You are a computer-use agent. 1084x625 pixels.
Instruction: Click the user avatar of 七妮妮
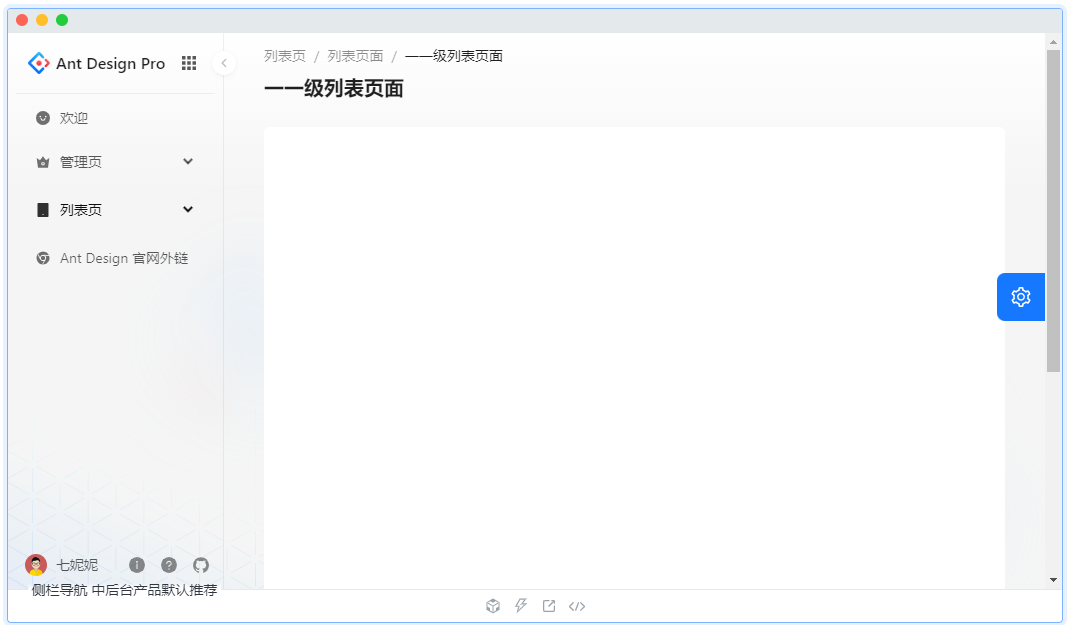coord(36,565)
